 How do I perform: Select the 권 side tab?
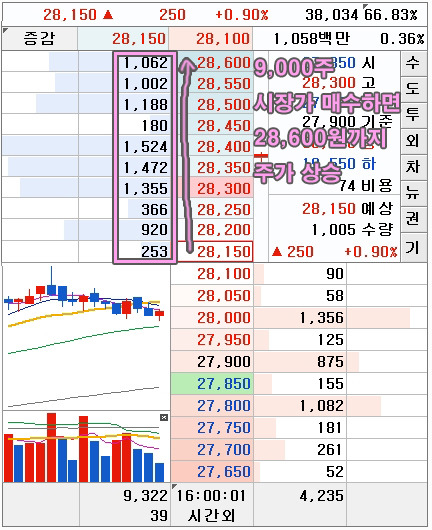coord(412,219)
